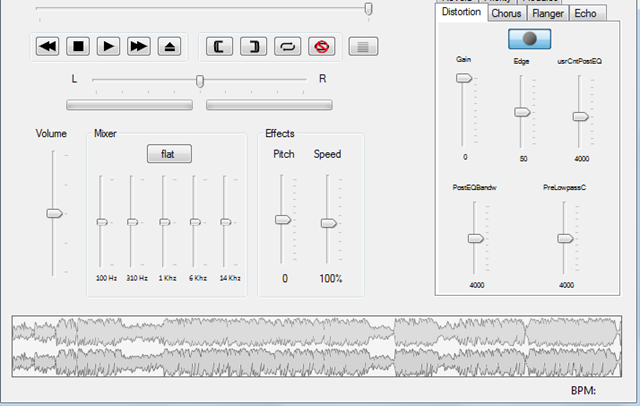640x406 pixels.
Task: Click the PostEQBandw value 4000
Action: point(477,285)
